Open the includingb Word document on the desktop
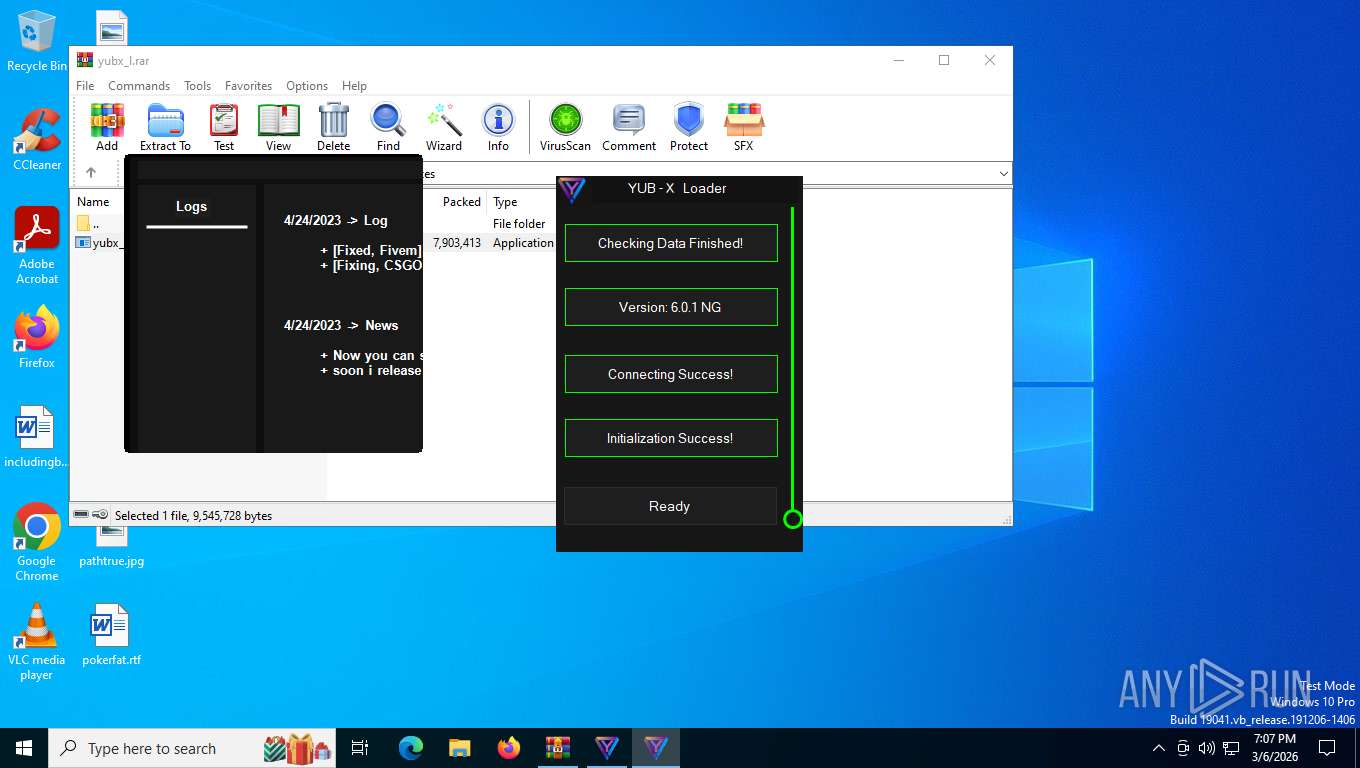The height and width of the screenshot is (768, 1360). 37,437
